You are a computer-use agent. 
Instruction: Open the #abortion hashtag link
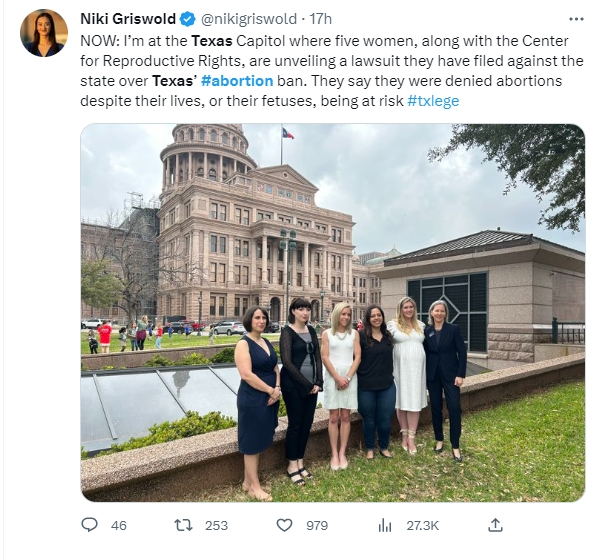coord(237,81)
